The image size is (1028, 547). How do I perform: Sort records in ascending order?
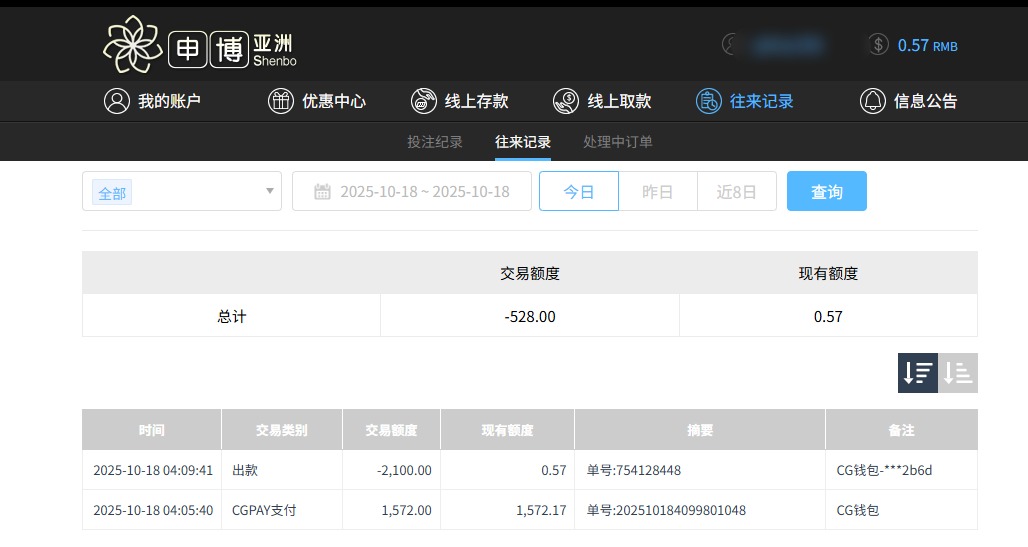[958, 373]
